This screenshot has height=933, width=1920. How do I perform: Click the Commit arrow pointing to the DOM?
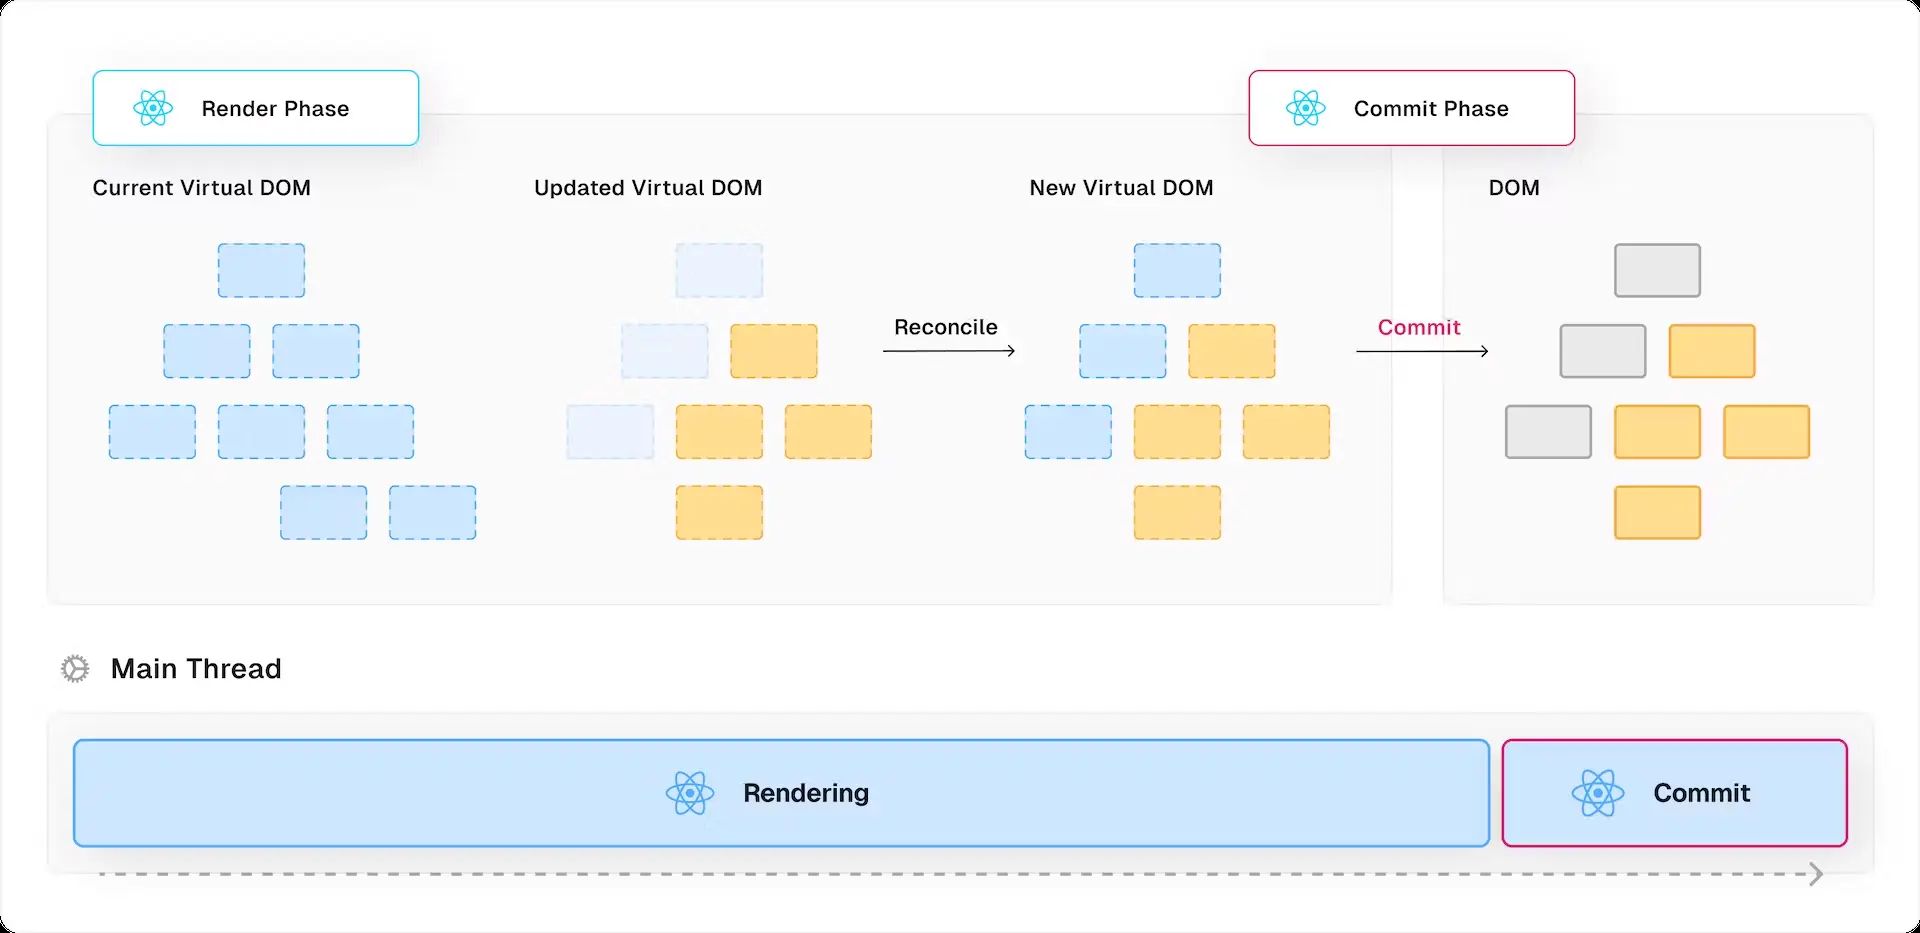1420,350
